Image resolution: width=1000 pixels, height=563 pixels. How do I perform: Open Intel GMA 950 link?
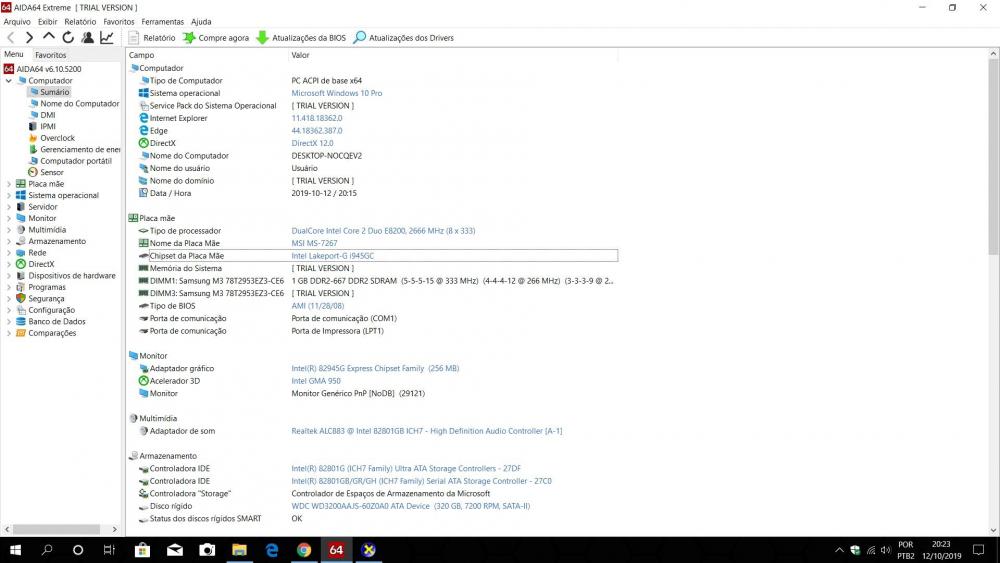316,381
